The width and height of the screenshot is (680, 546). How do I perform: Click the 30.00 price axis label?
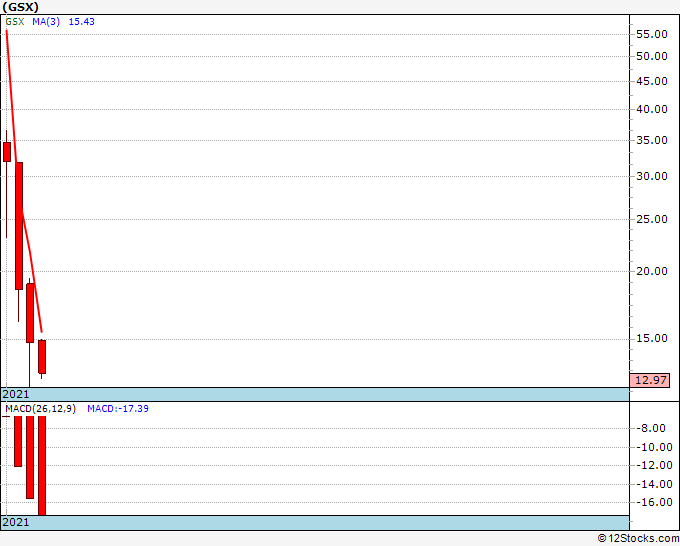point(651,176)
